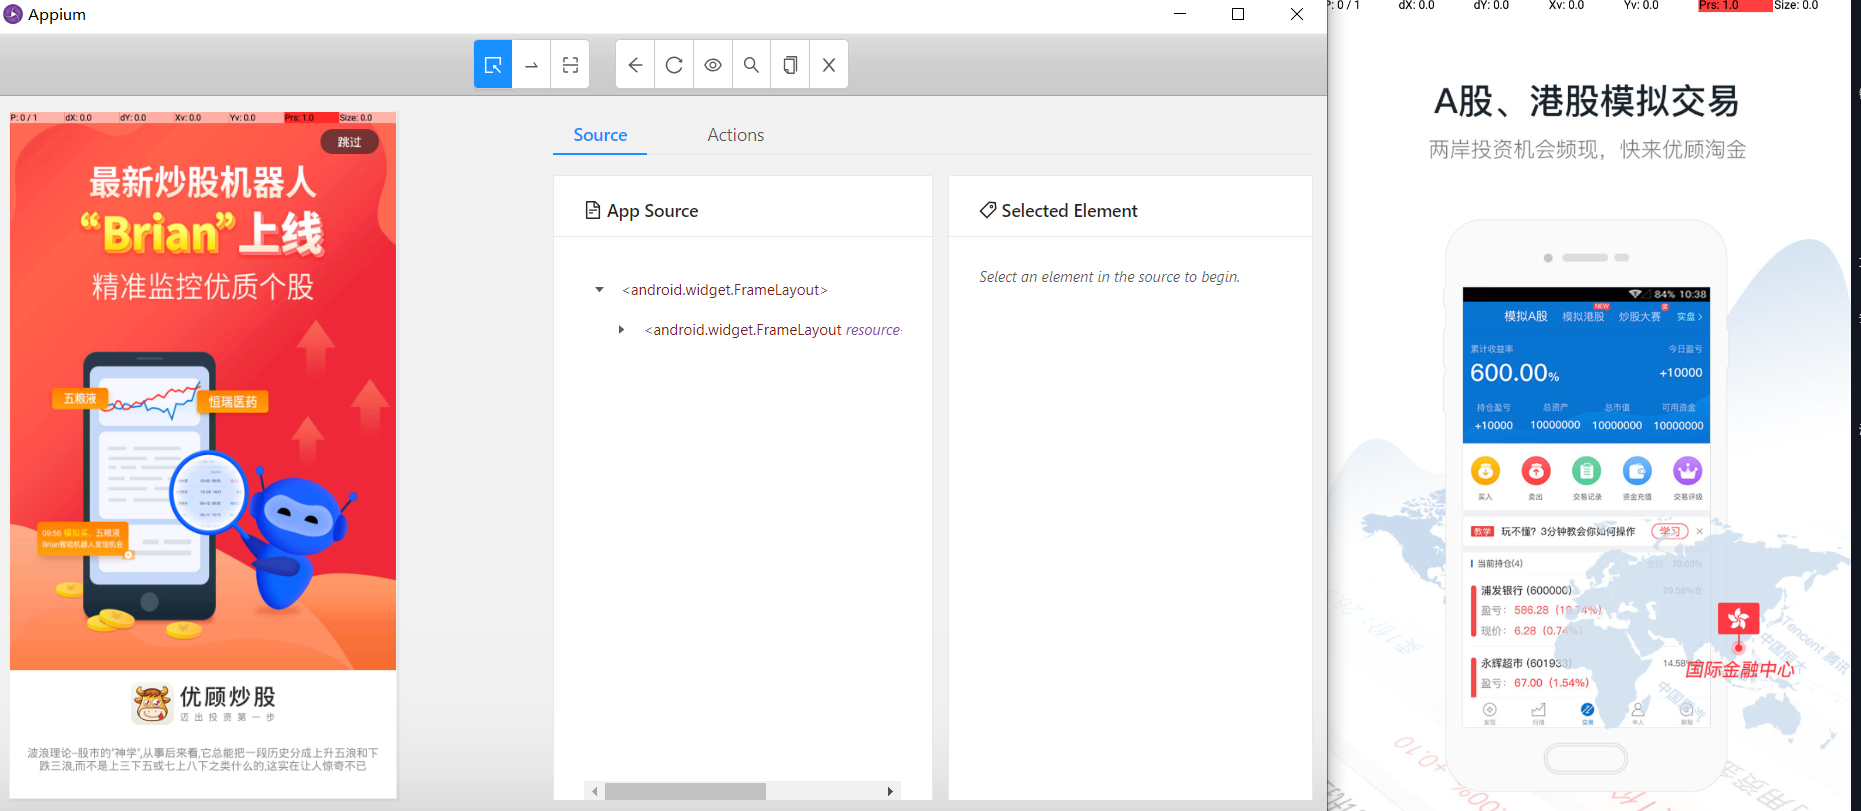Switch to the Source tab
1861x811 pixels.
pos(600,135)
